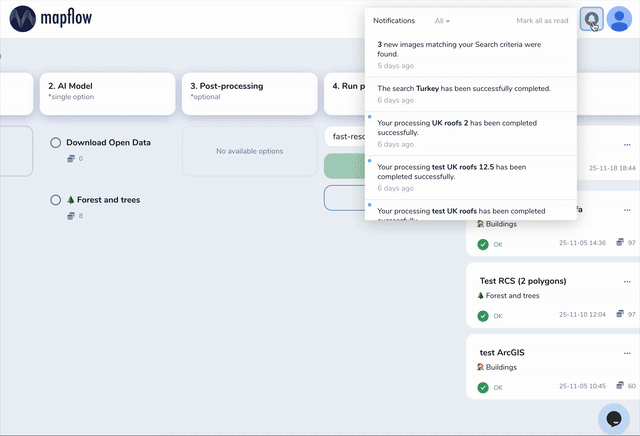Open options menu for Test RCS project
This screenshot has height=436, width=640.
coord(628,281)
